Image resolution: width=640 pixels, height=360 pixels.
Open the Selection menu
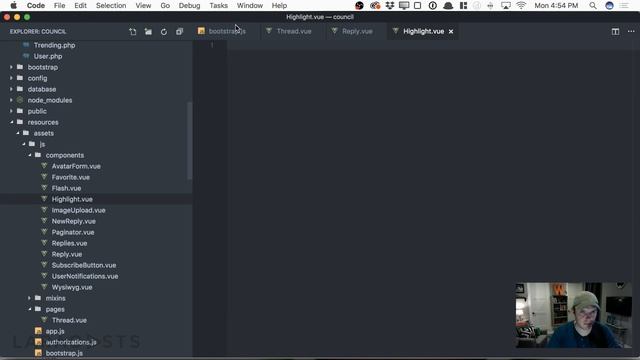pos(111,6)
